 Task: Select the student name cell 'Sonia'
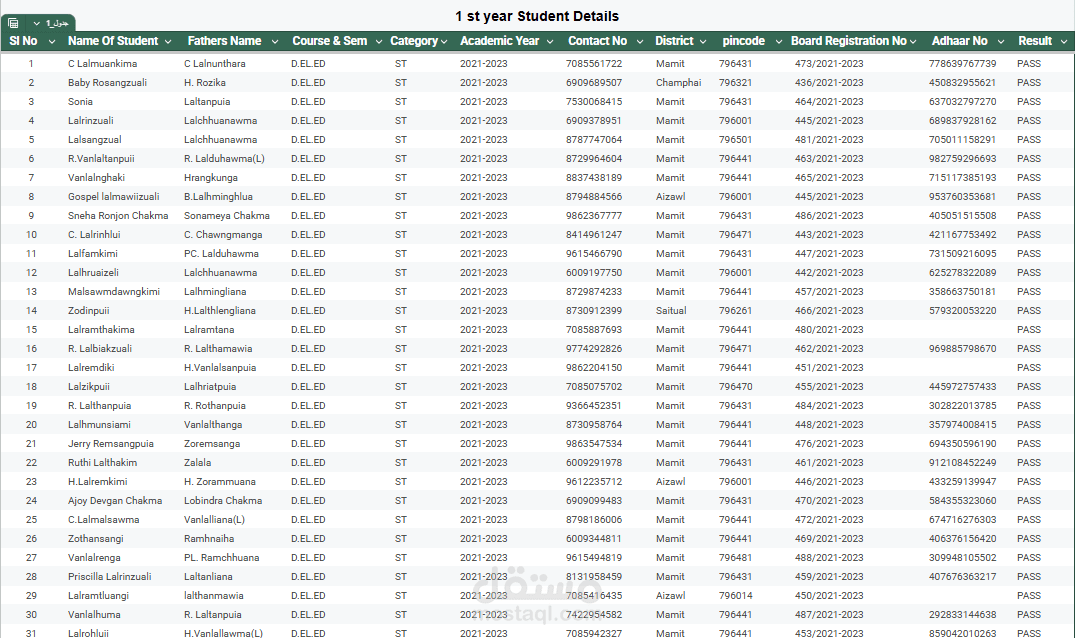coord(80,101)
